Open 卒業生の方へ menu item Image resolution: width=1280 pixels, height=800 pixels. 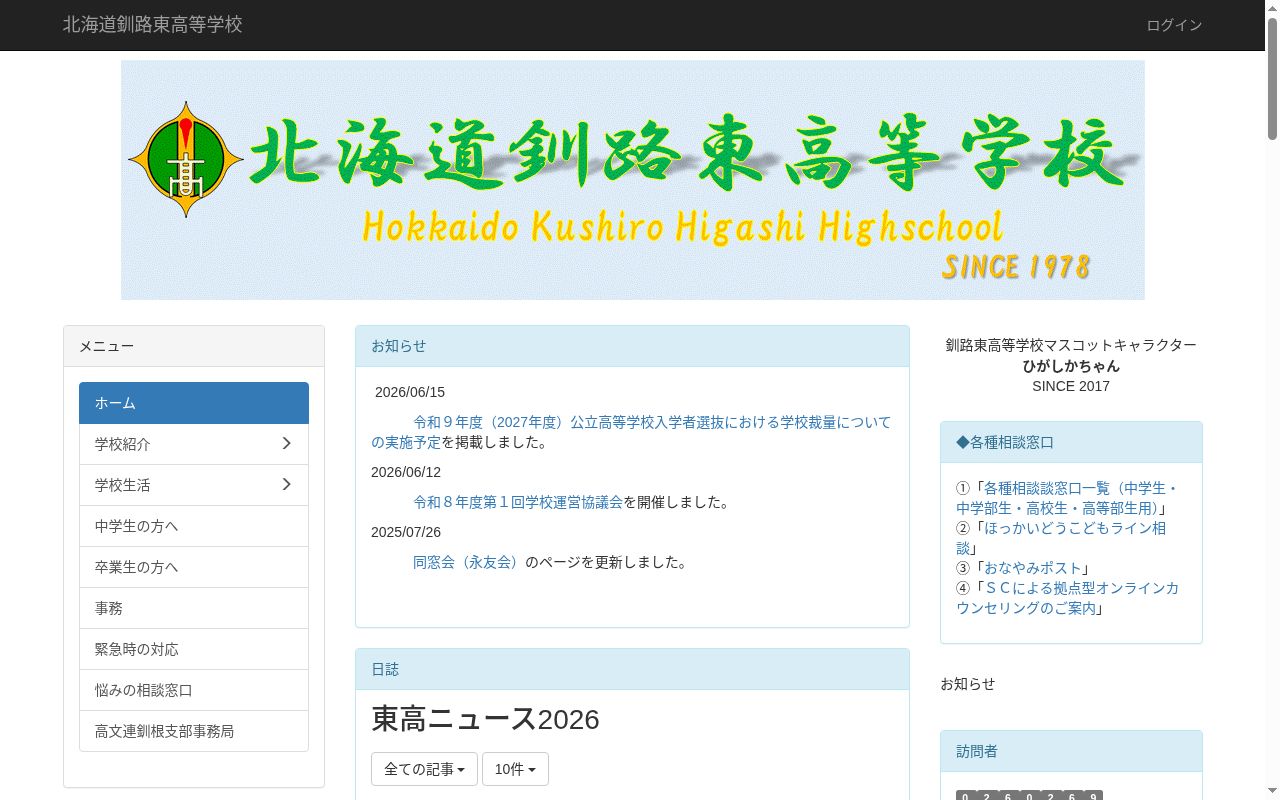(x=194, y=567)
